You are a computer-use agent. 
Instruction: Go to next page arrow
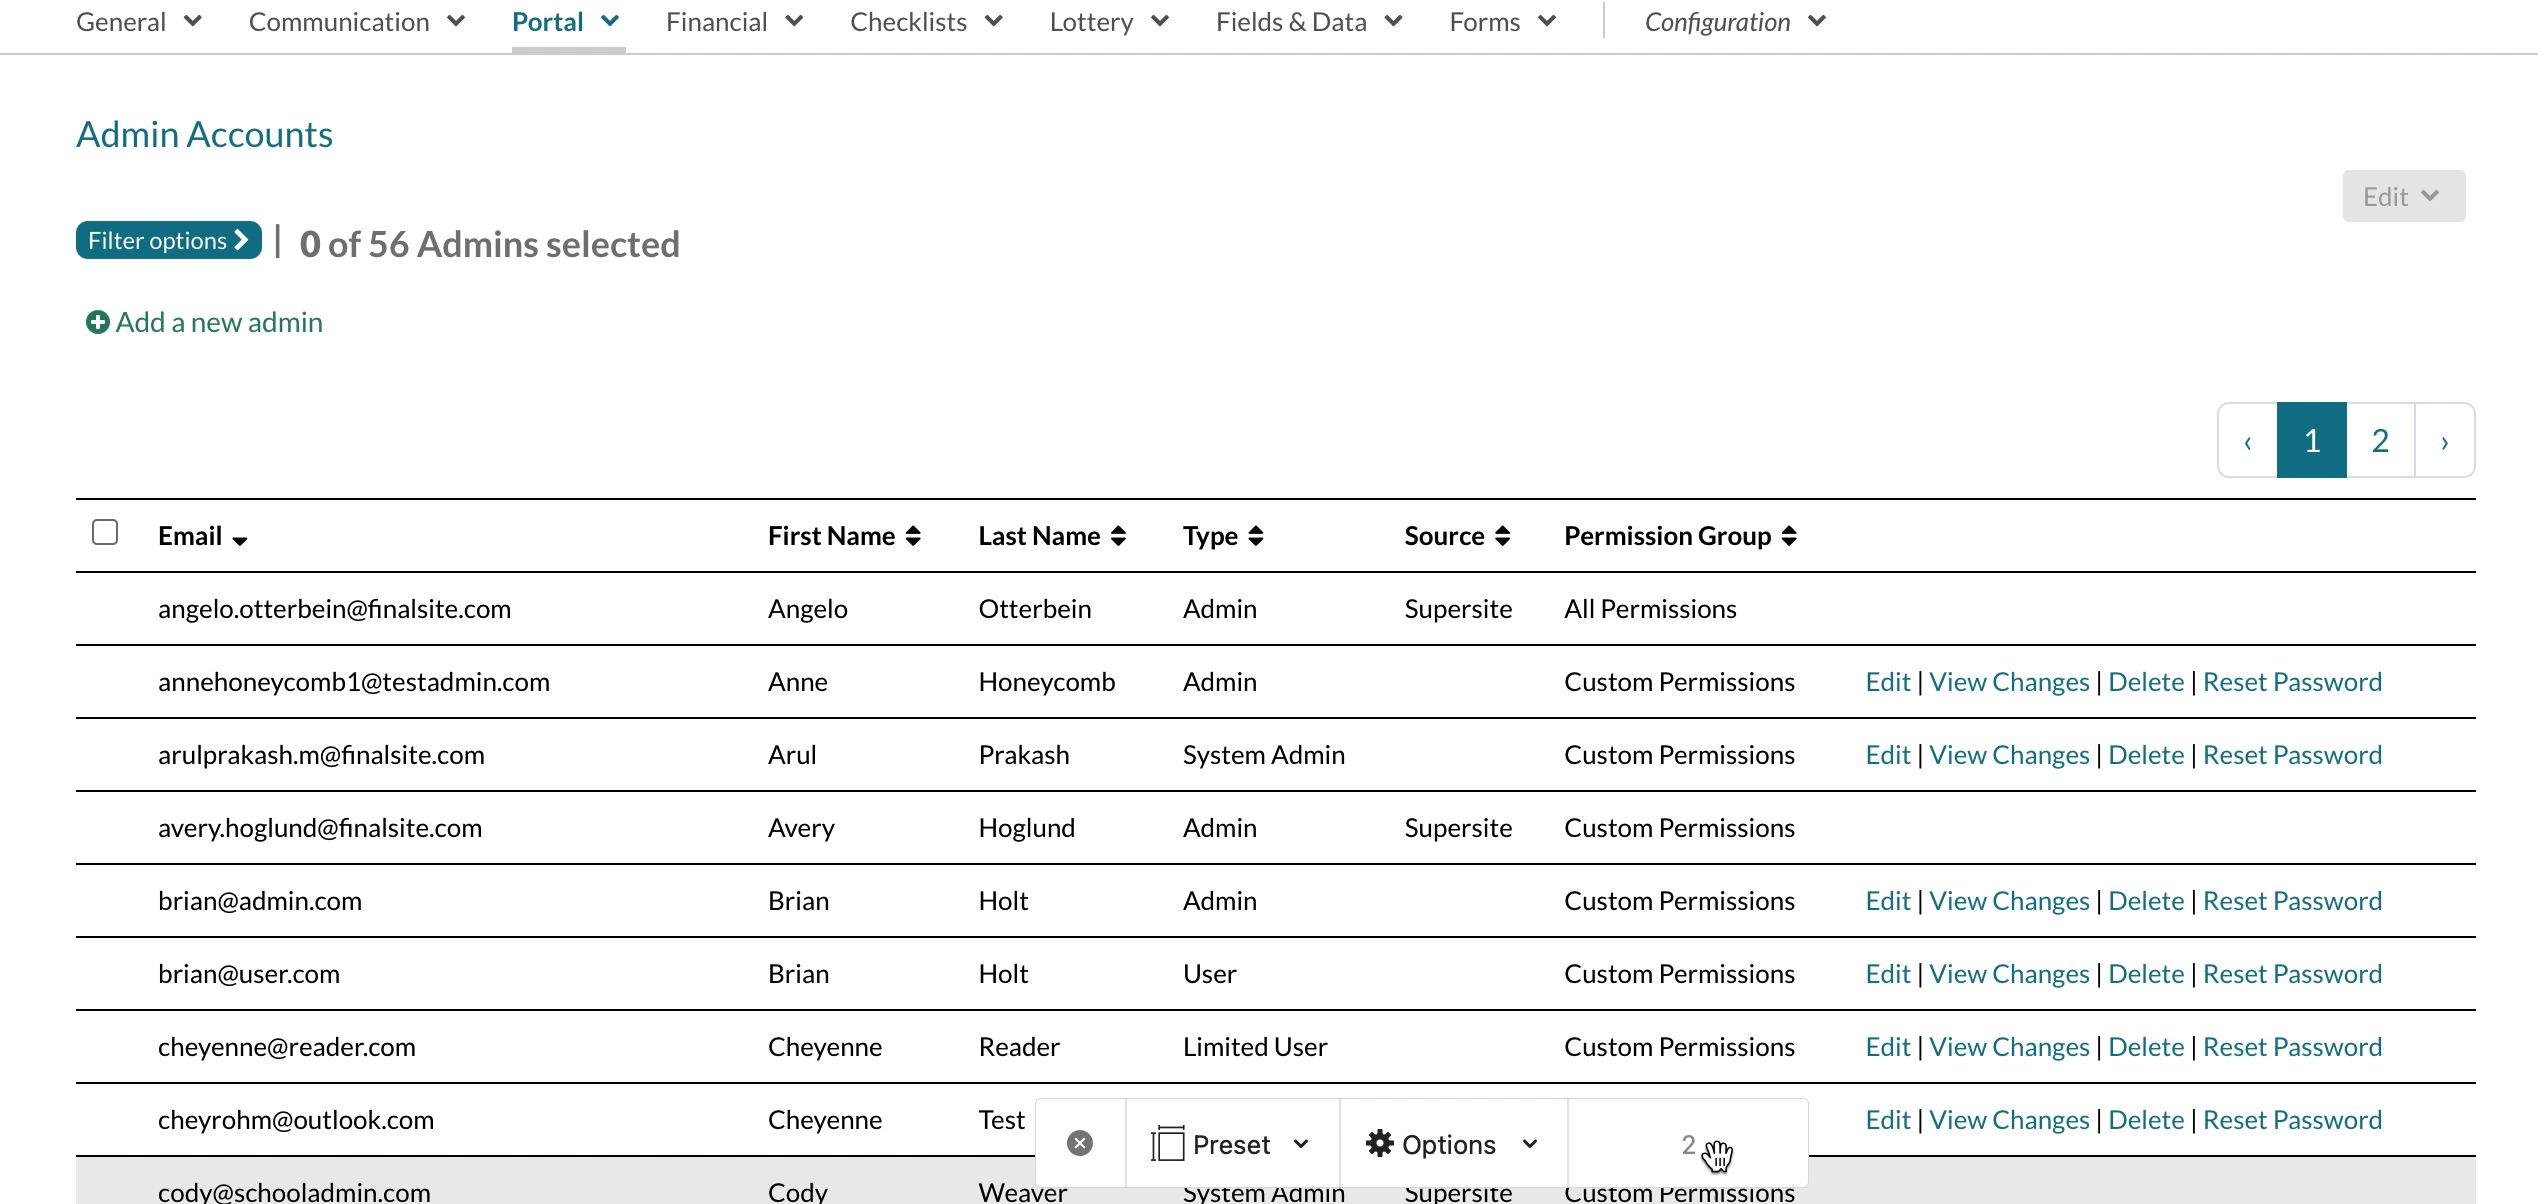(2444, 441)
